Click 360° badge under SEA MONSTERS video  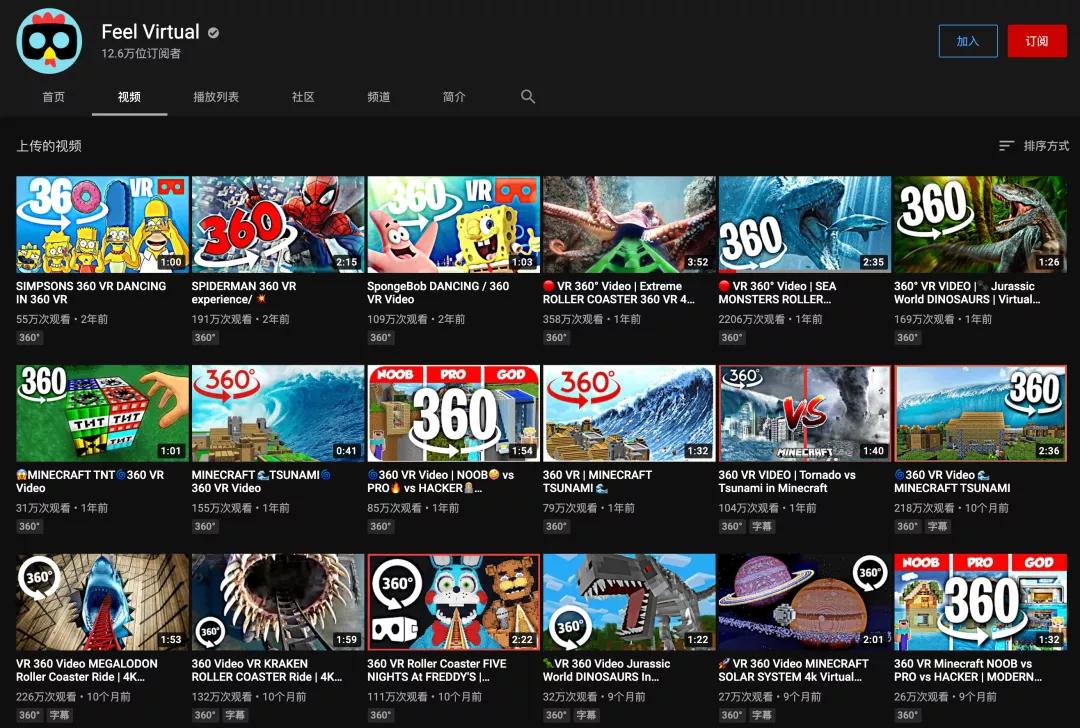731,338
